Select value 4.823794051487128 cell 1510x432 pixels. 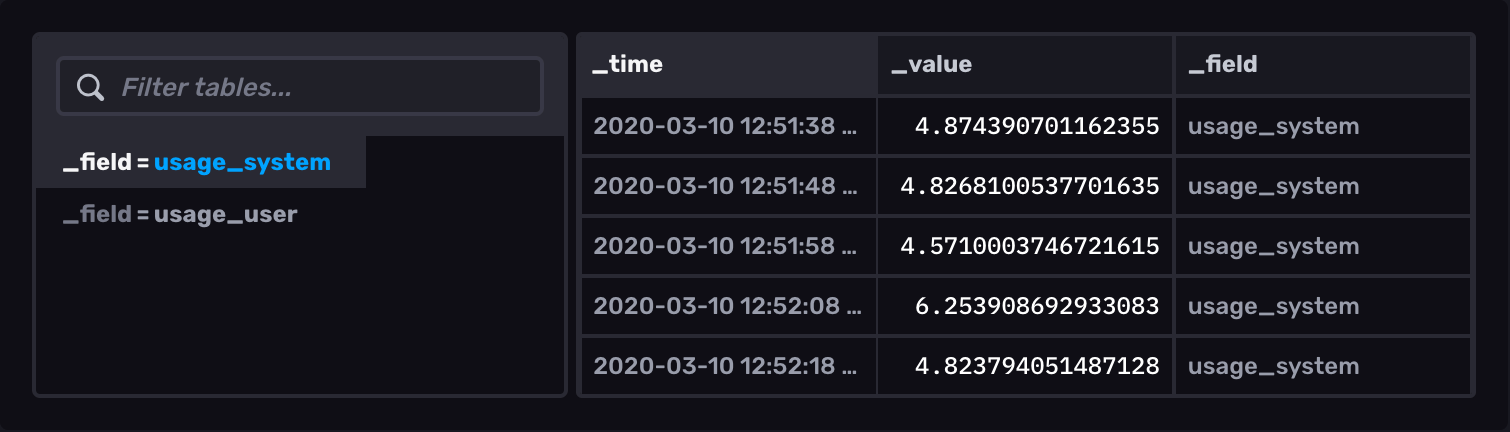[1036, 366]
